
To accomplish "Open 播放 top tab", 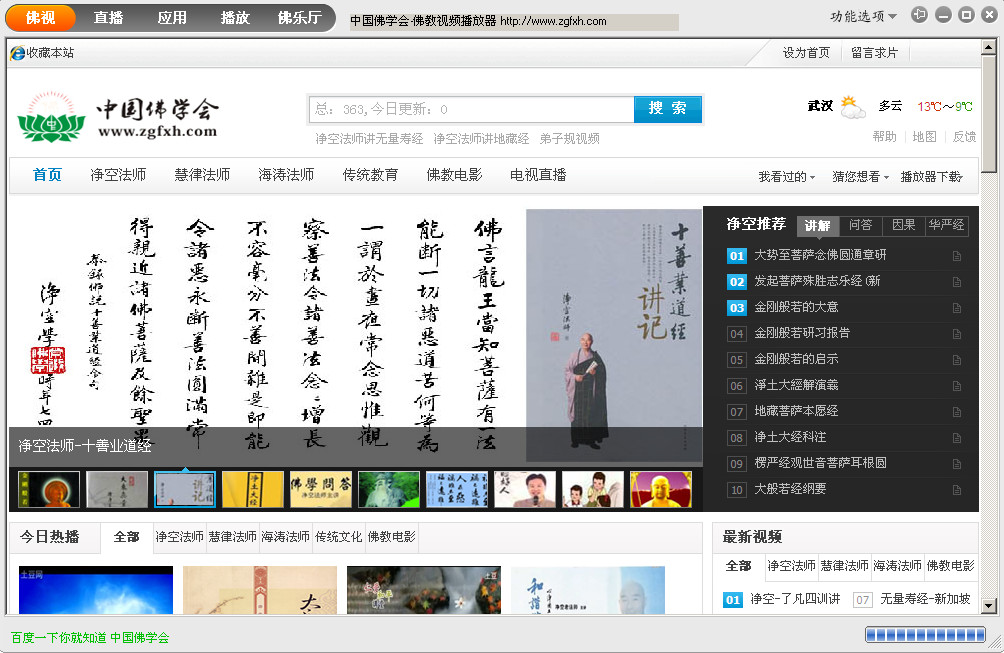I will pos(235,18).
